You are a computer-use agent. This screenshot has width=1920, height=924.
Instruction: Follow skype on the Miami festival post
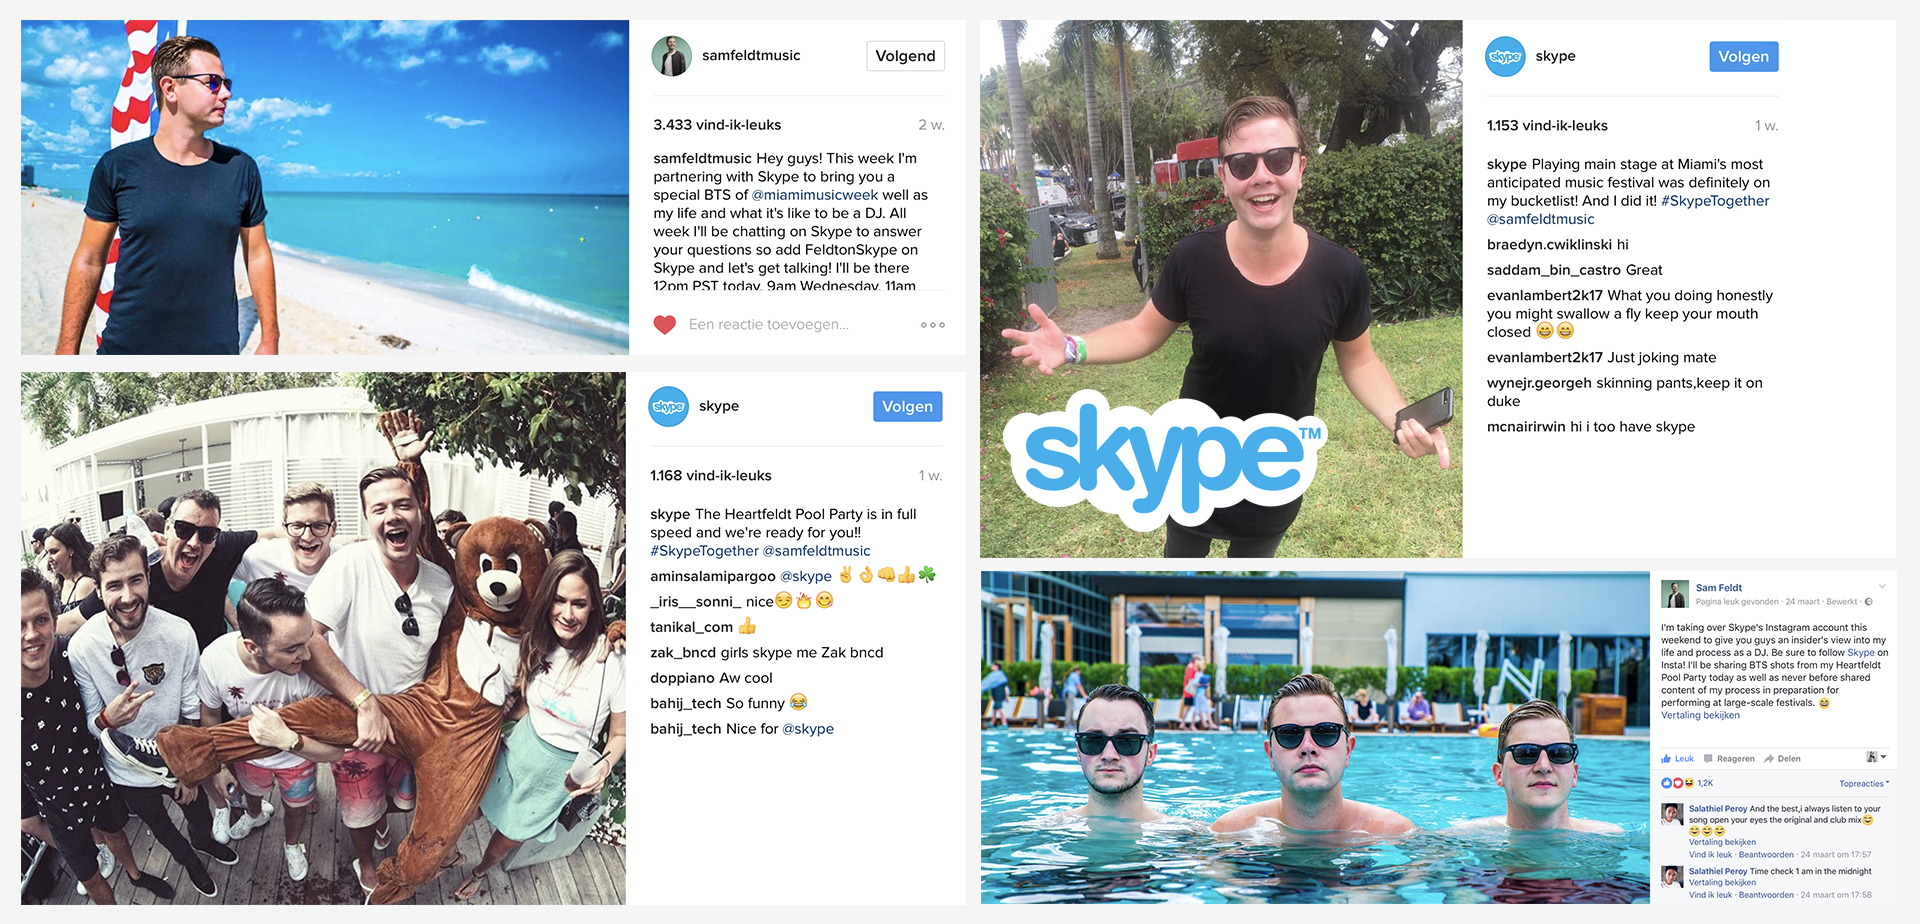coord(1743,57)
